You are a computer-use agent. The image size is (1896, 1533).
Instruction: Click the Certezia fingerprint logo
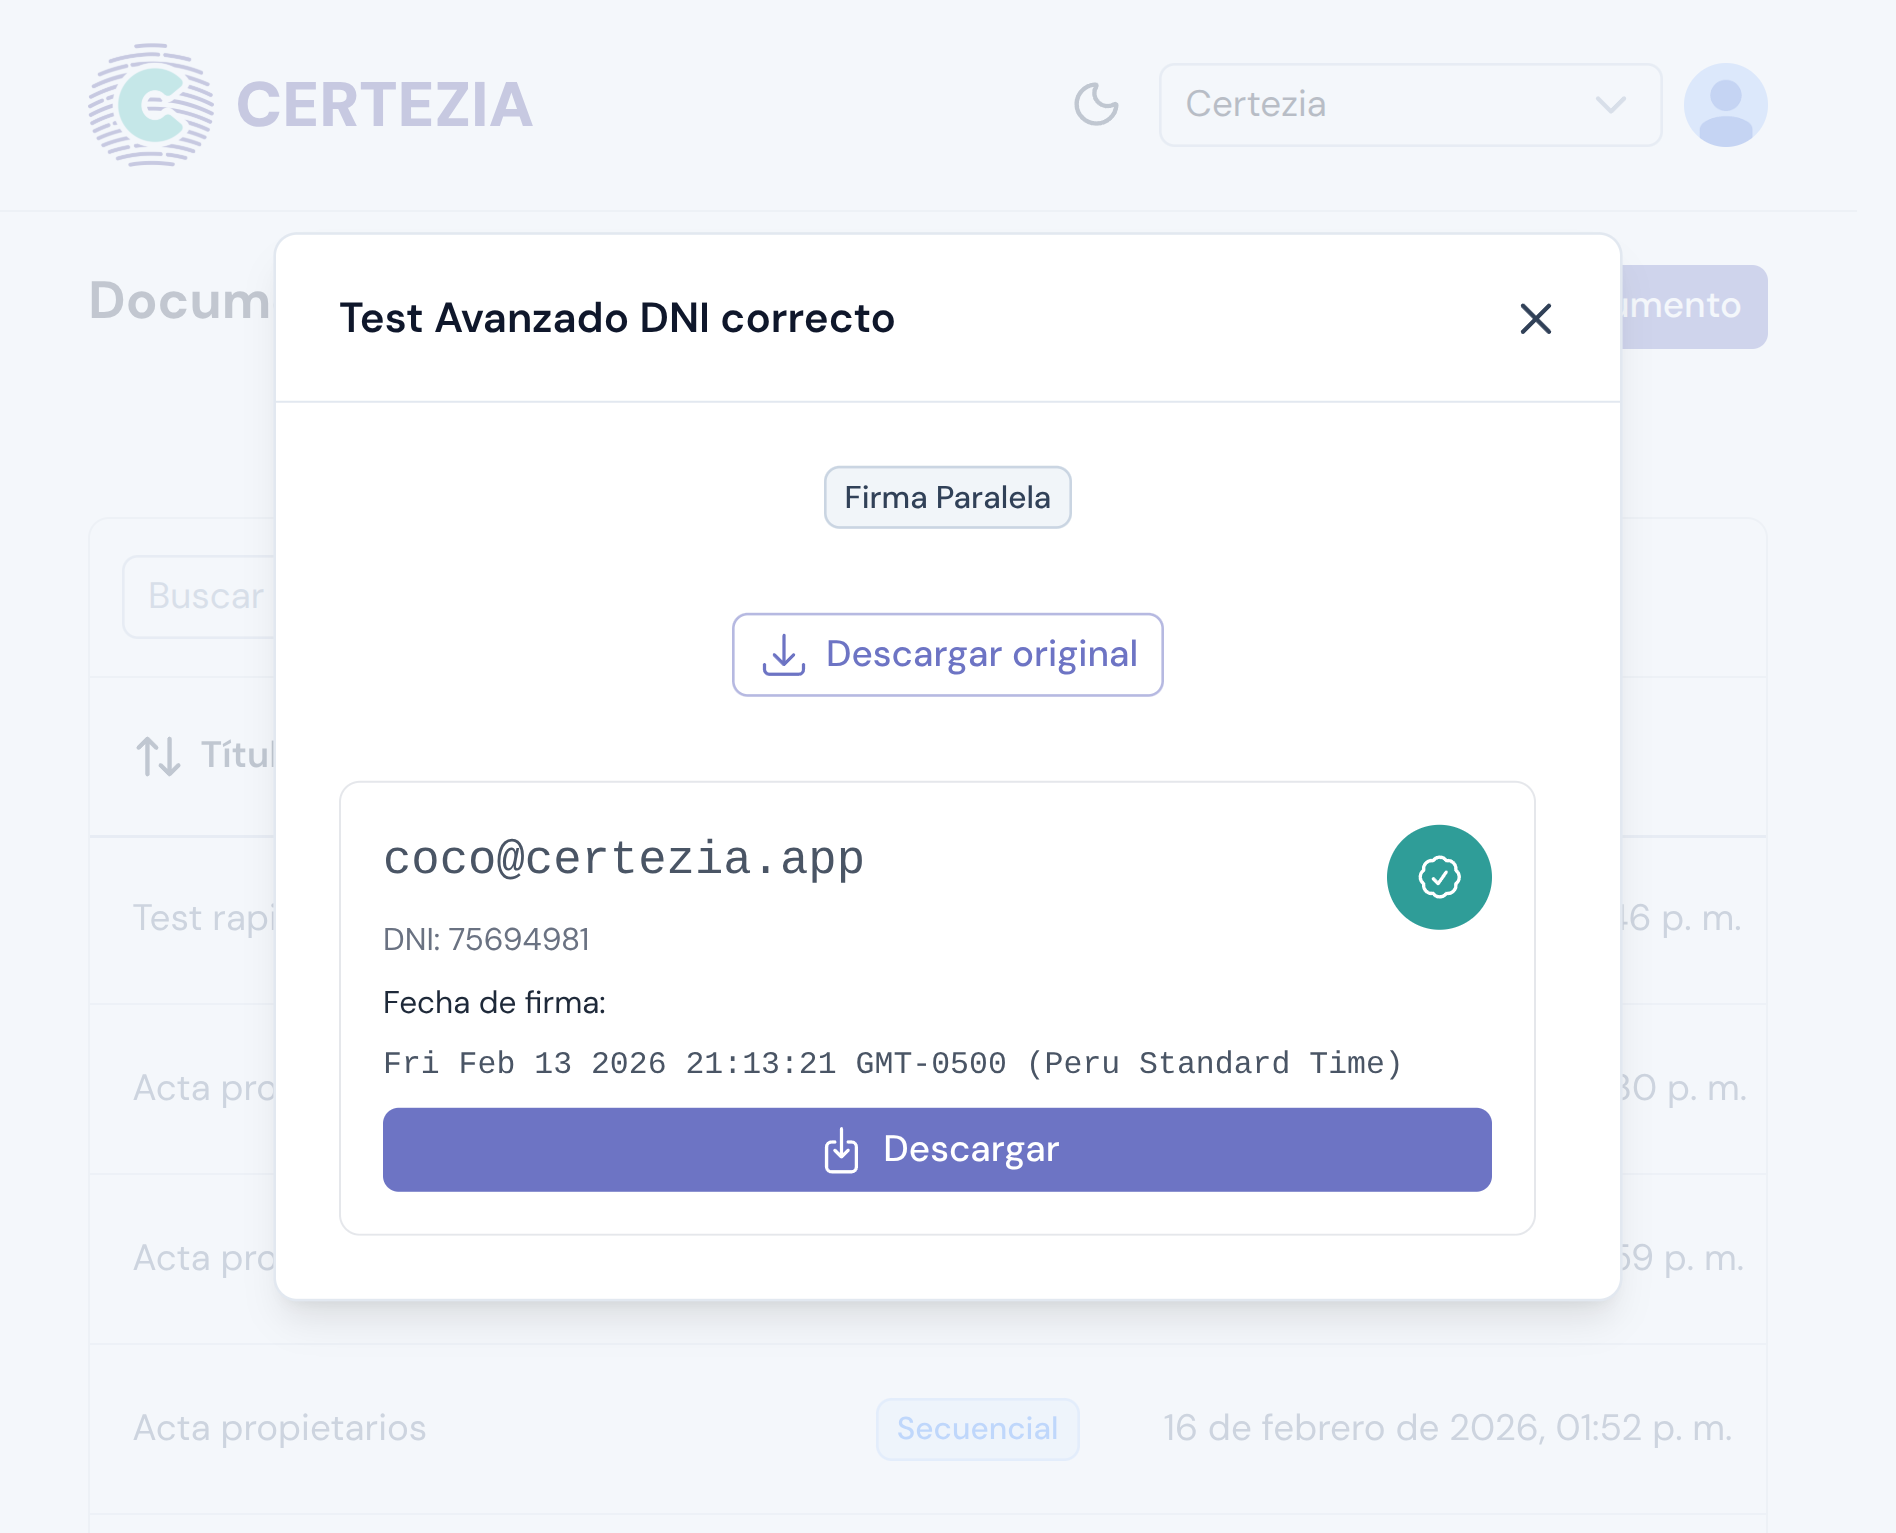click(151, 105)
